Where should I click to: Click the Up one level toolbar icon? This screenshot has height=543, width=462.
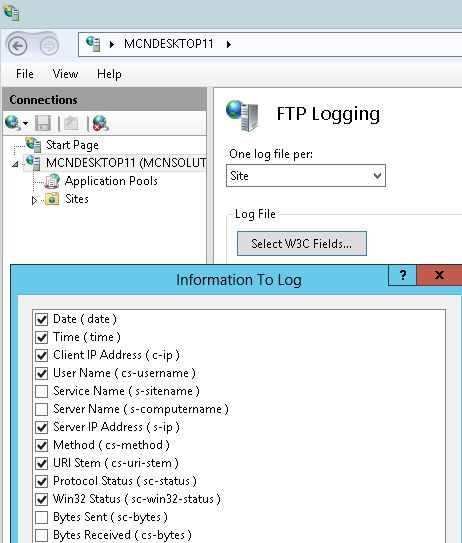pos(71,123)
